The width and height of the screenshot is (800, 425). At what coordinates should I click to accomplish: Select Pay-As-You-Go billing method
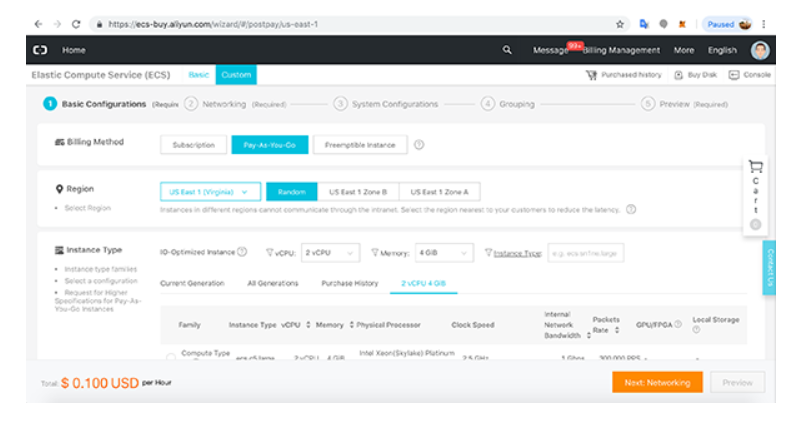[269, 145]
